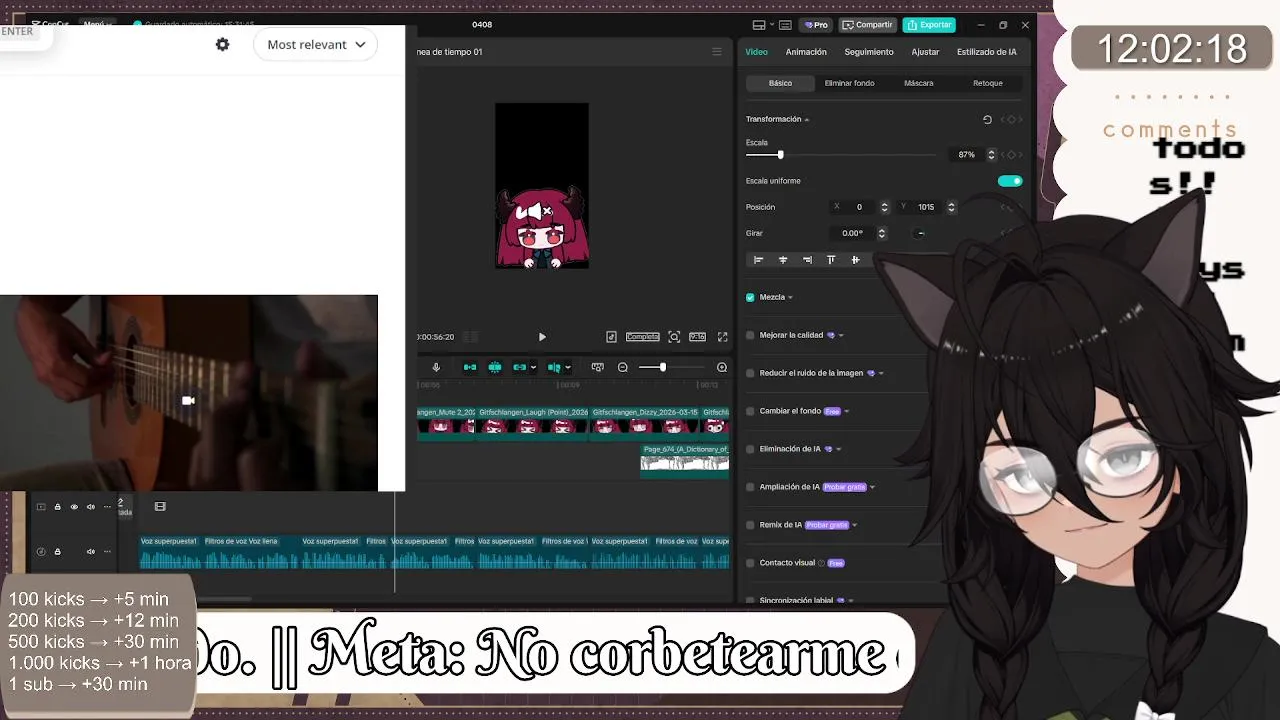
Task: Open the player hamburger menu
Action: 717,52
